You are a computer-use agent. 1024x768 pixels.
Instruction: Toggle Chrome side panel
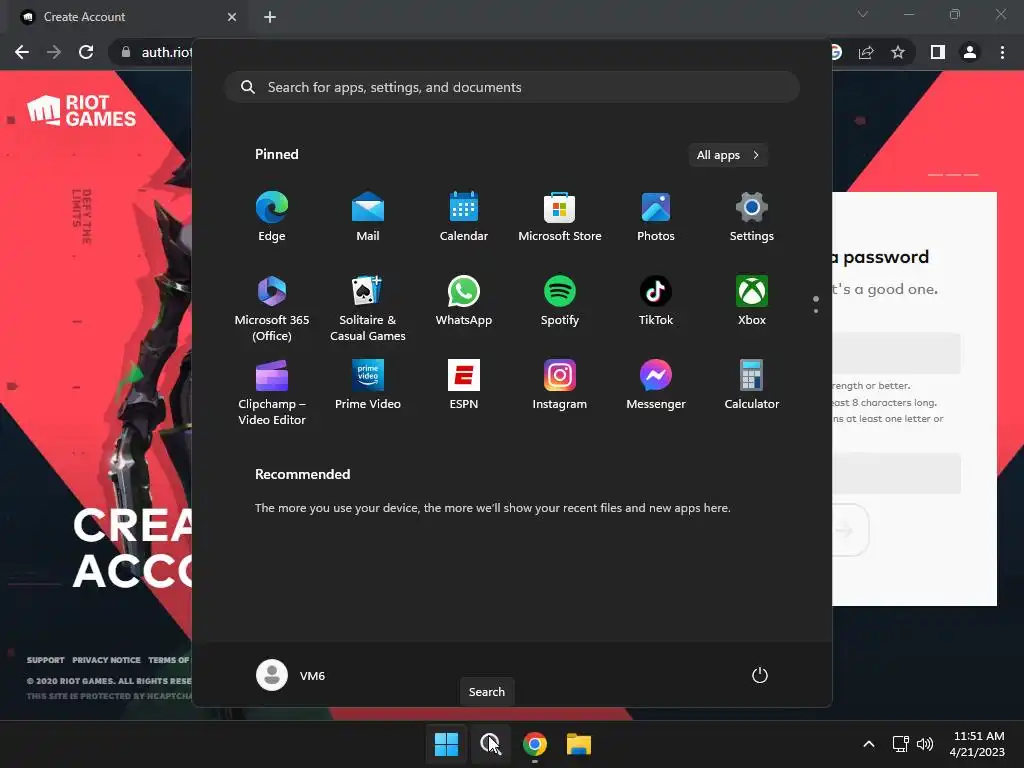pyautogui.click(x=938, y=52)
